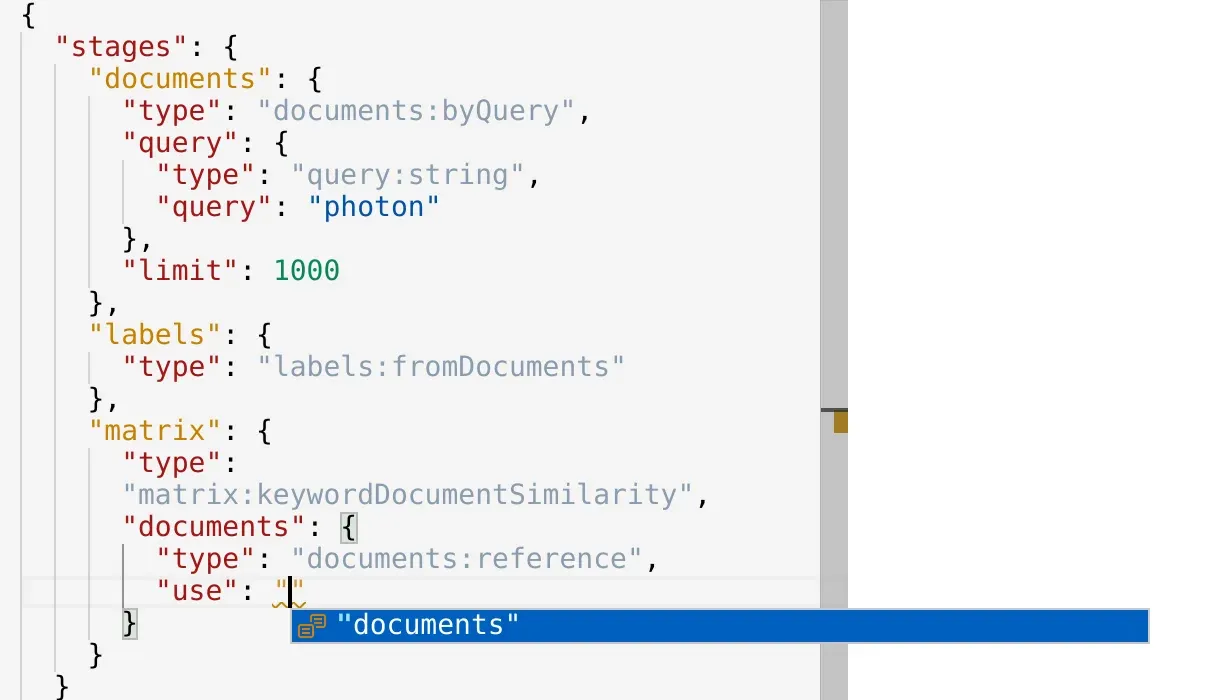Click the "labels:fromDocuments" value
This screenshot has width=1208, height=700.
tap(441, 366)
